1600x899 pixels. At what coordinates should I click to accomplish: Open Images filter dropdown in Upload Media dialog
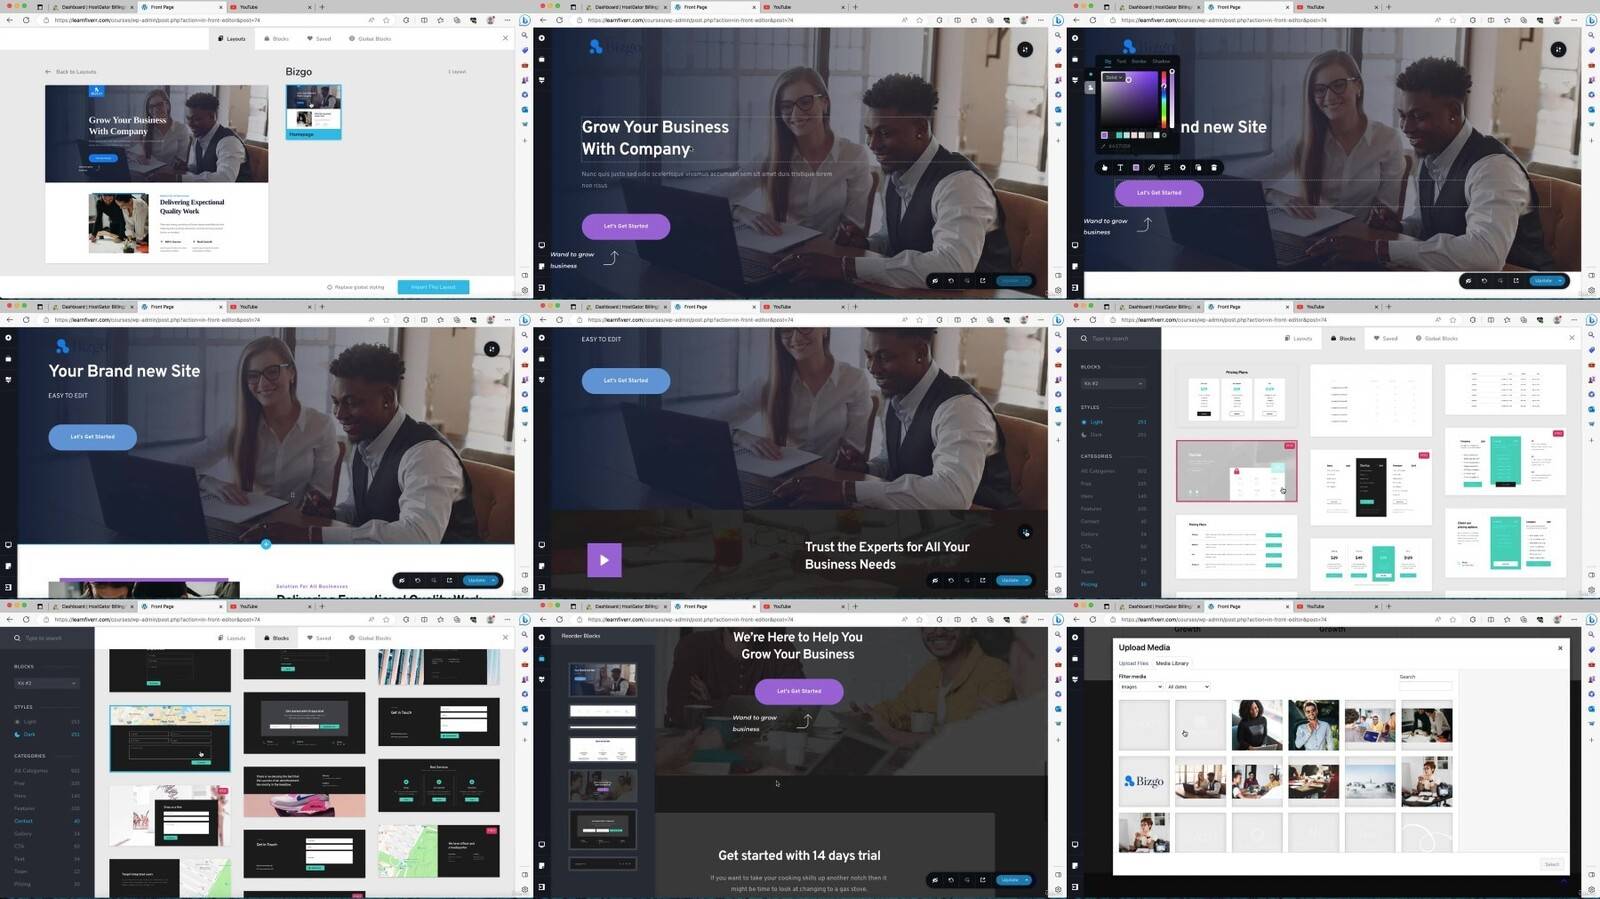tap(1140, 687)
